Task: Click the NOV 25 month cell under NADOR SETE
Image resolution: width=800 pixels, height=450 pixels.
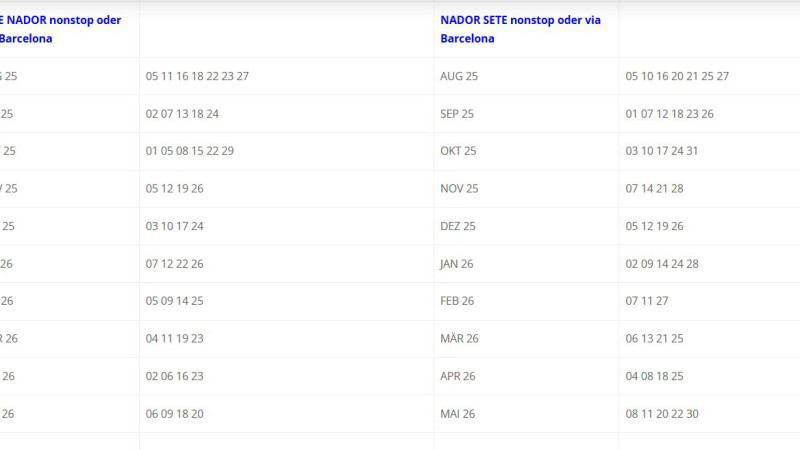Action: [459, 189]
